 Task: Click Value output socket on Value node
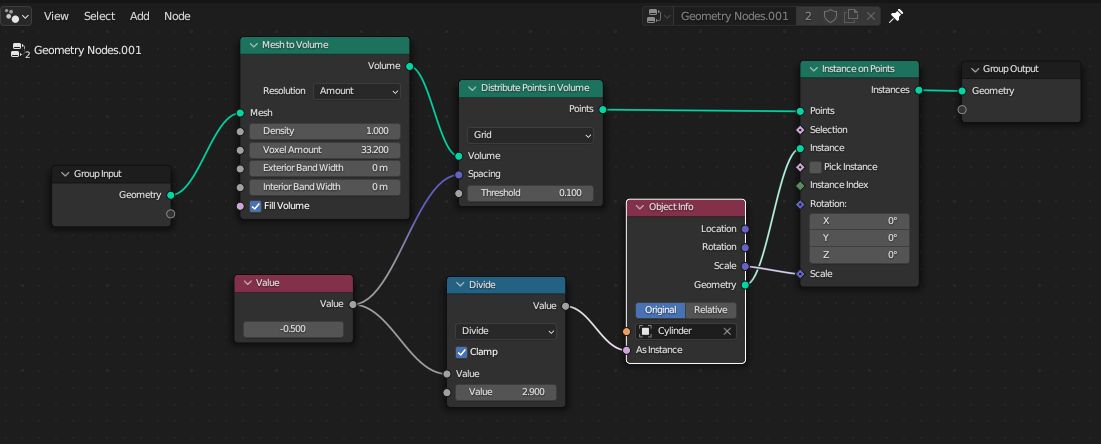(x=352, y=304)
